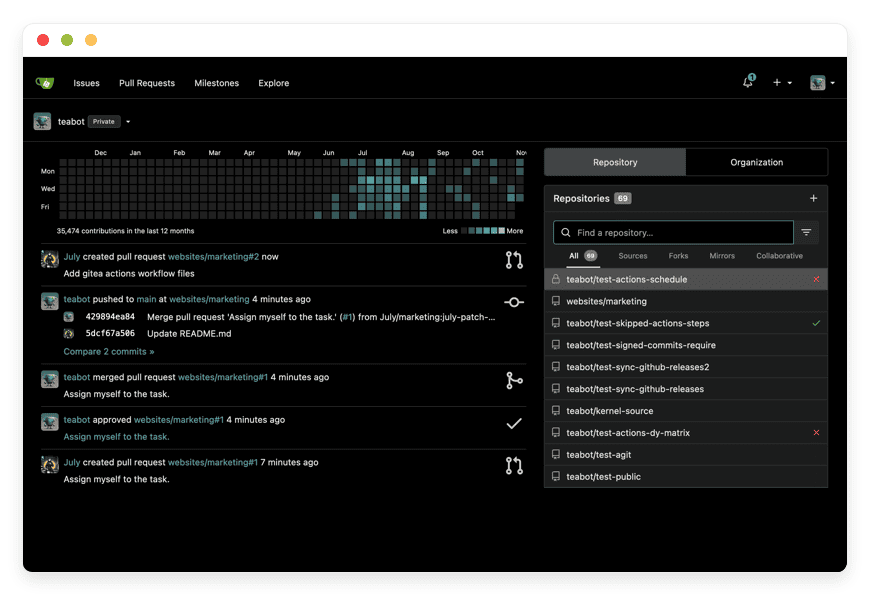The width and height of the screenshot is (870, 595).
Task: Click the Private badge next to teabot
Action: pos(104,122)
